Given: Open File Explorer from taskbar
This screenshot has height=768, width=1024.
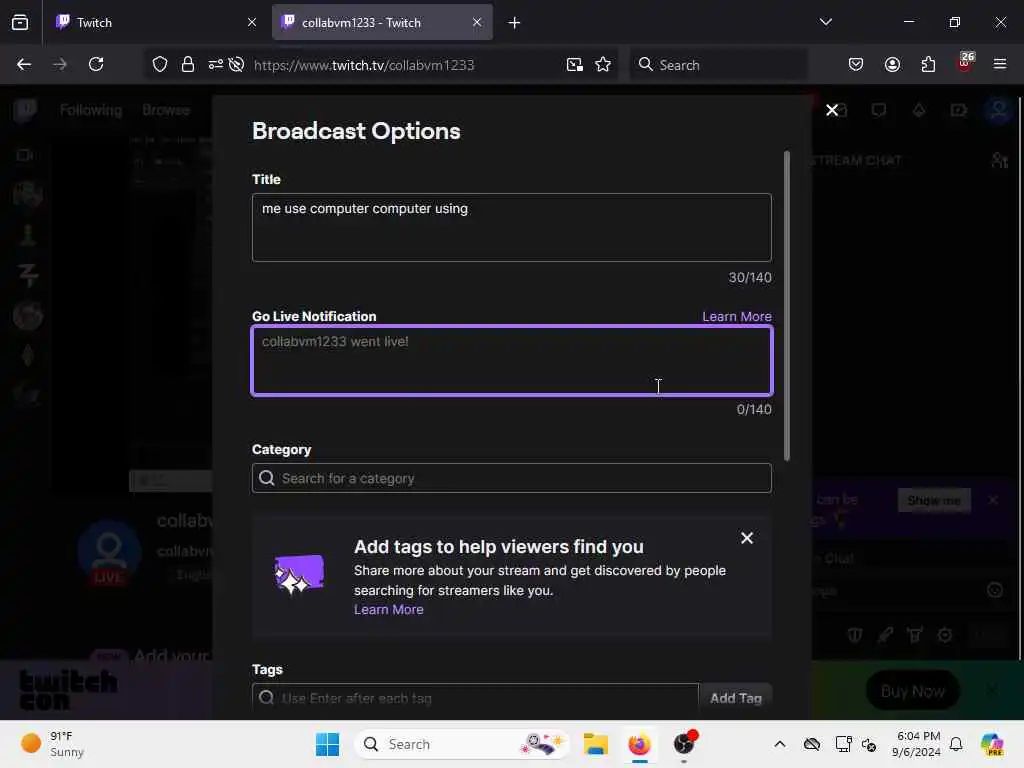Looking at the screenshot, I should point(595,744).
